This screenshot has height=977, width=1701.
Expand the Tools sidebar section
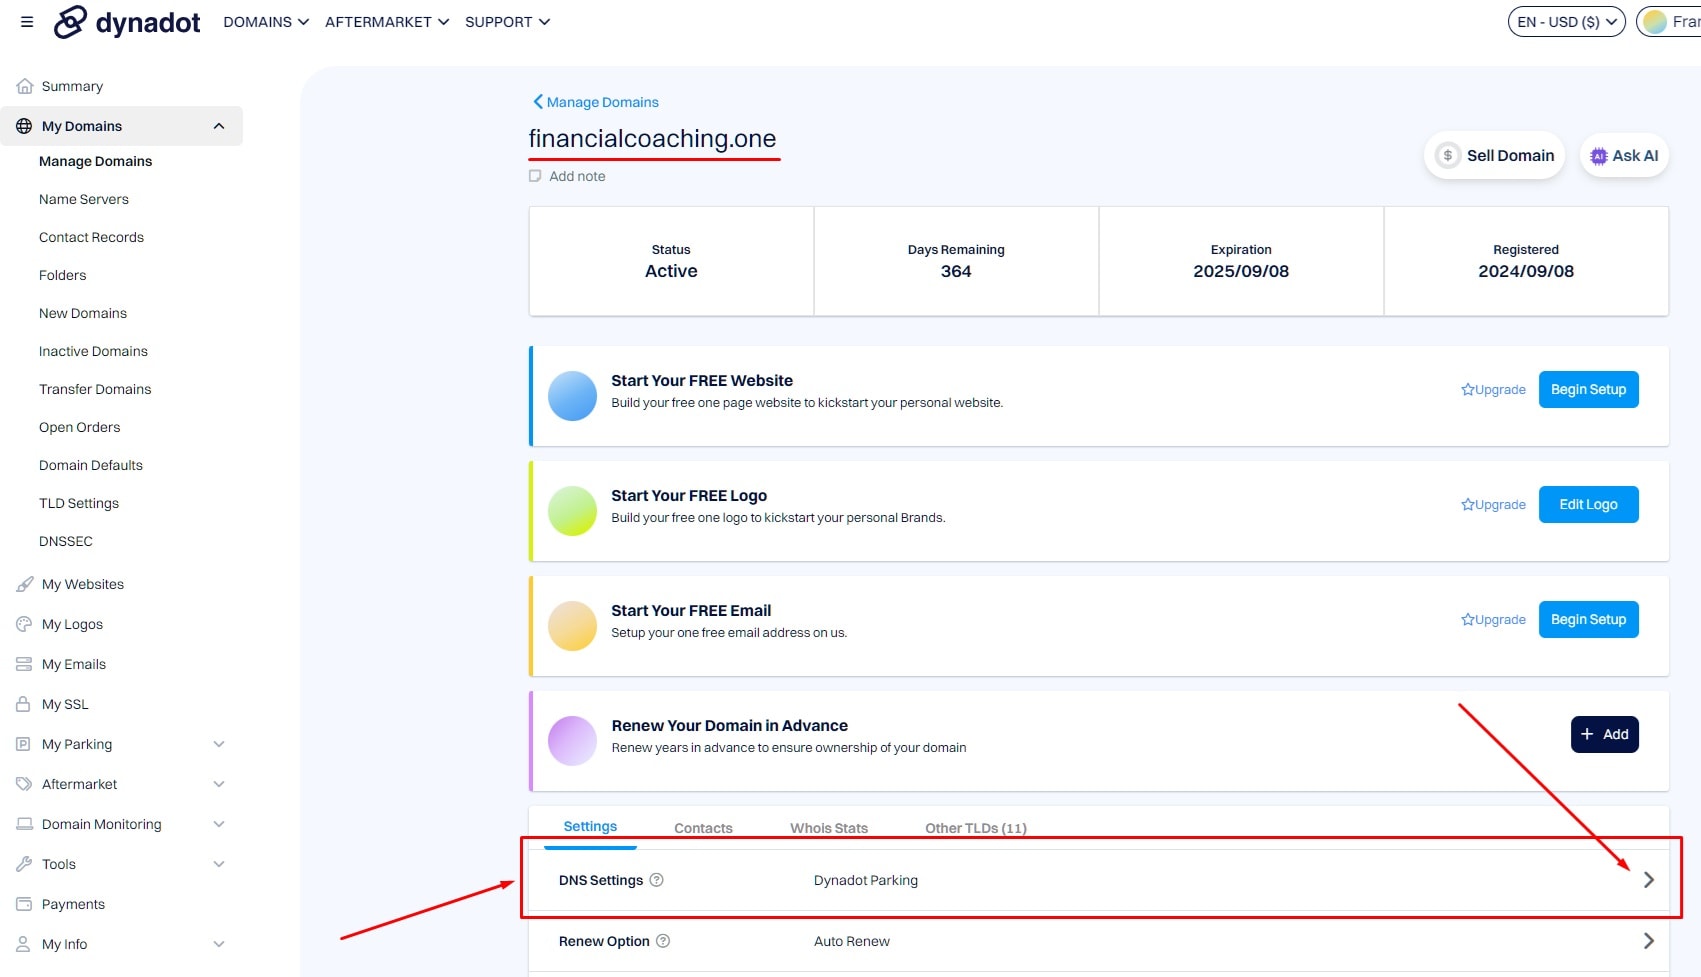tap(219, 864)
